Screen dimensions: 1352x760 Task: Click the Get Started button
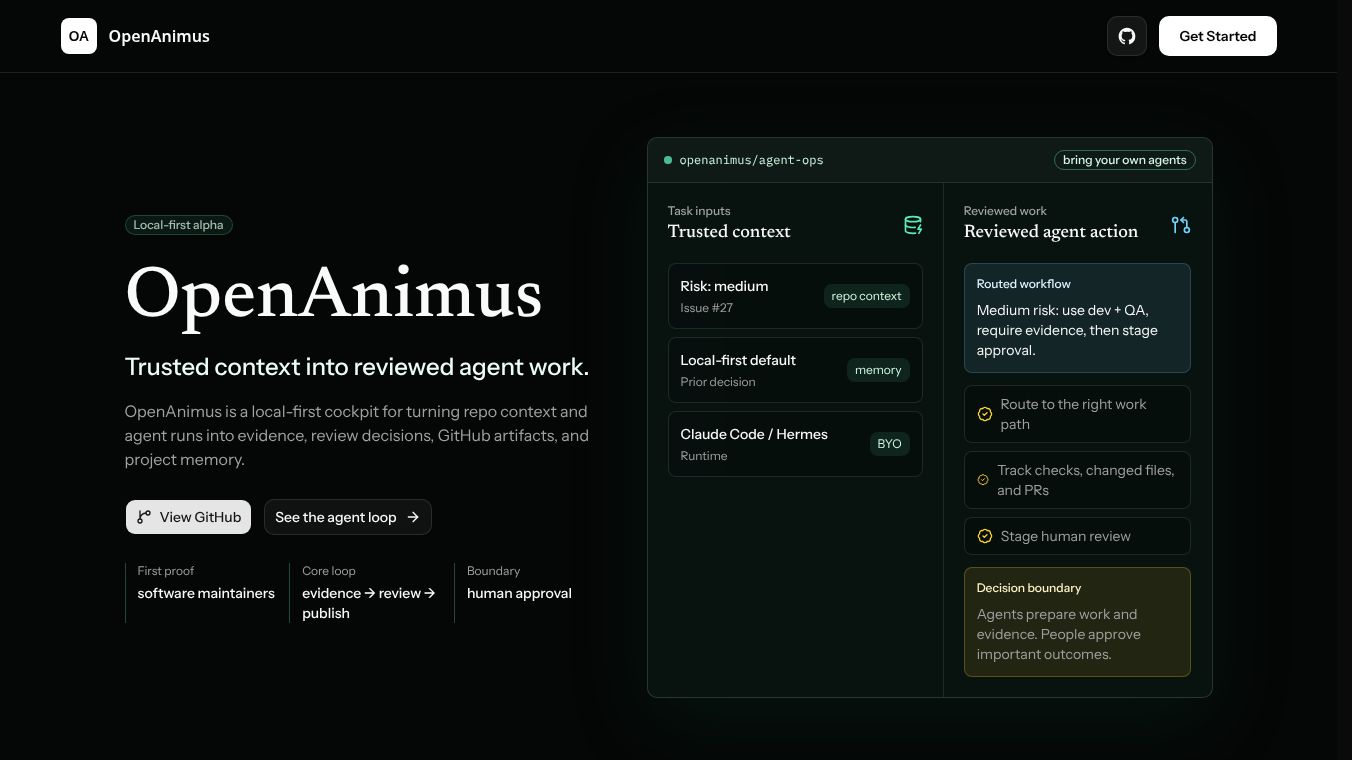(1218, 36)
